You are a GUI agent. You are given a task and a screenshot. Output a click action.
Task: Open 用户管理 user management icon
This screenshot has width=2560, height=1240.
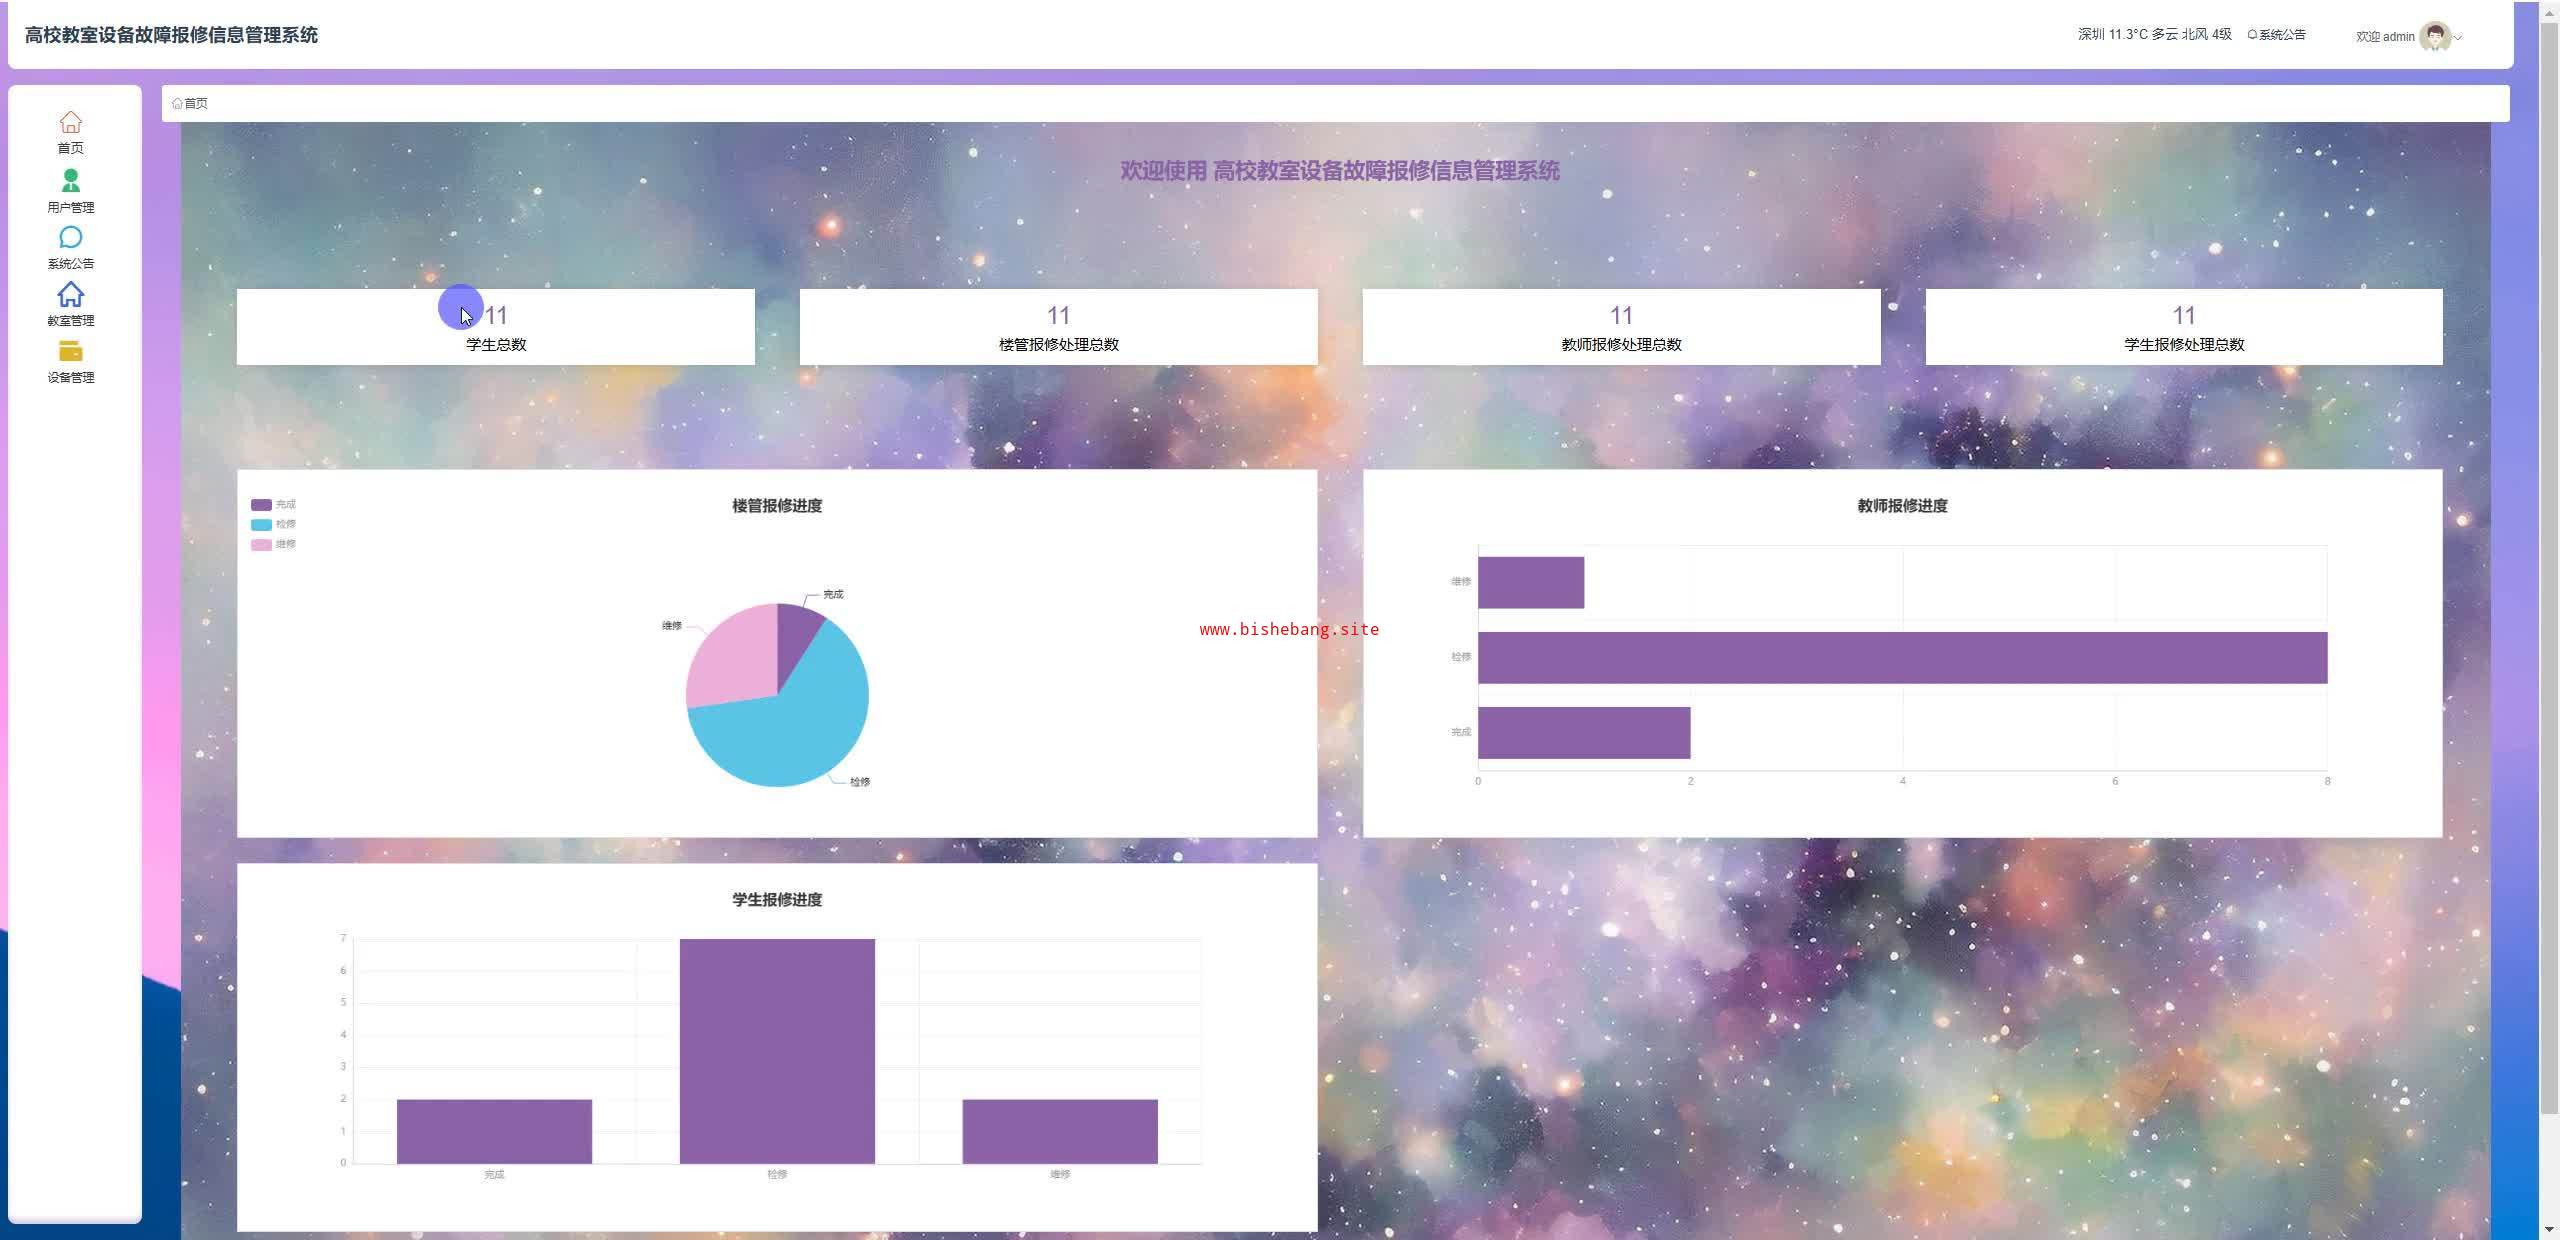pos(70,181)
